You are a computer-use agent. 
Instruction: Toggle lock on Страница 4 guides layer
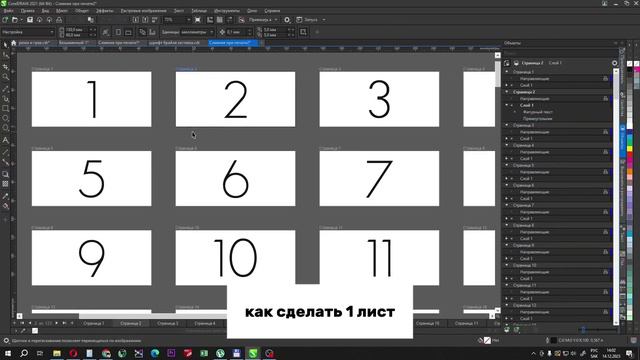pos(605,152)
